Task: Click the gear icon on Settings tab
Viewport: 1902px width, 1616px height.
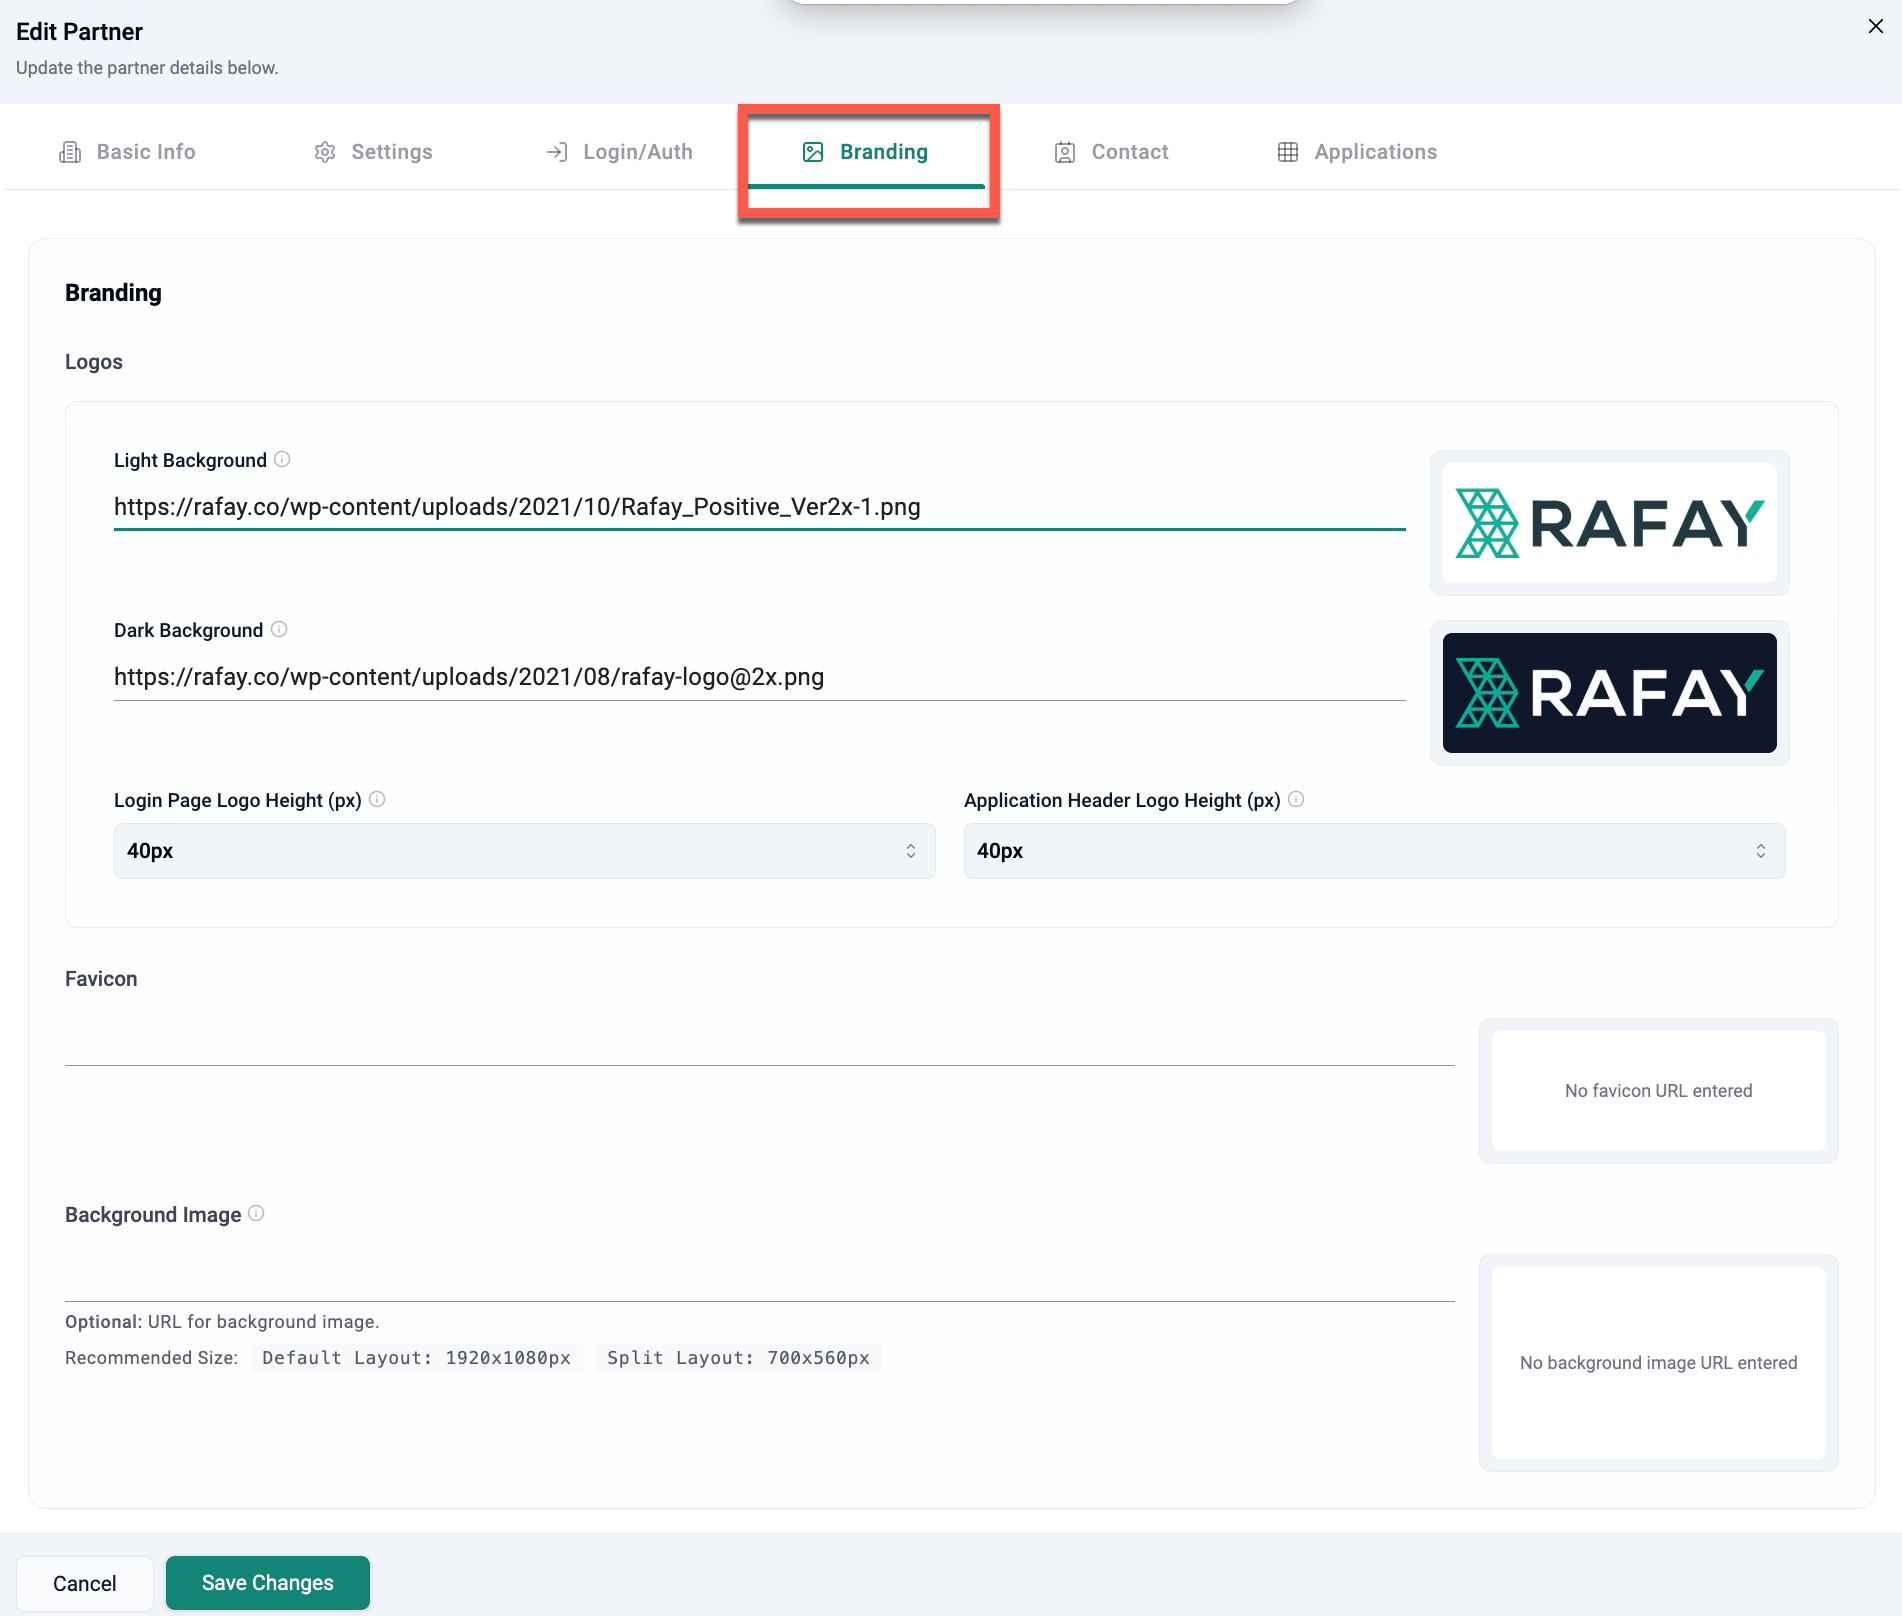Action: tap(325, 152)
